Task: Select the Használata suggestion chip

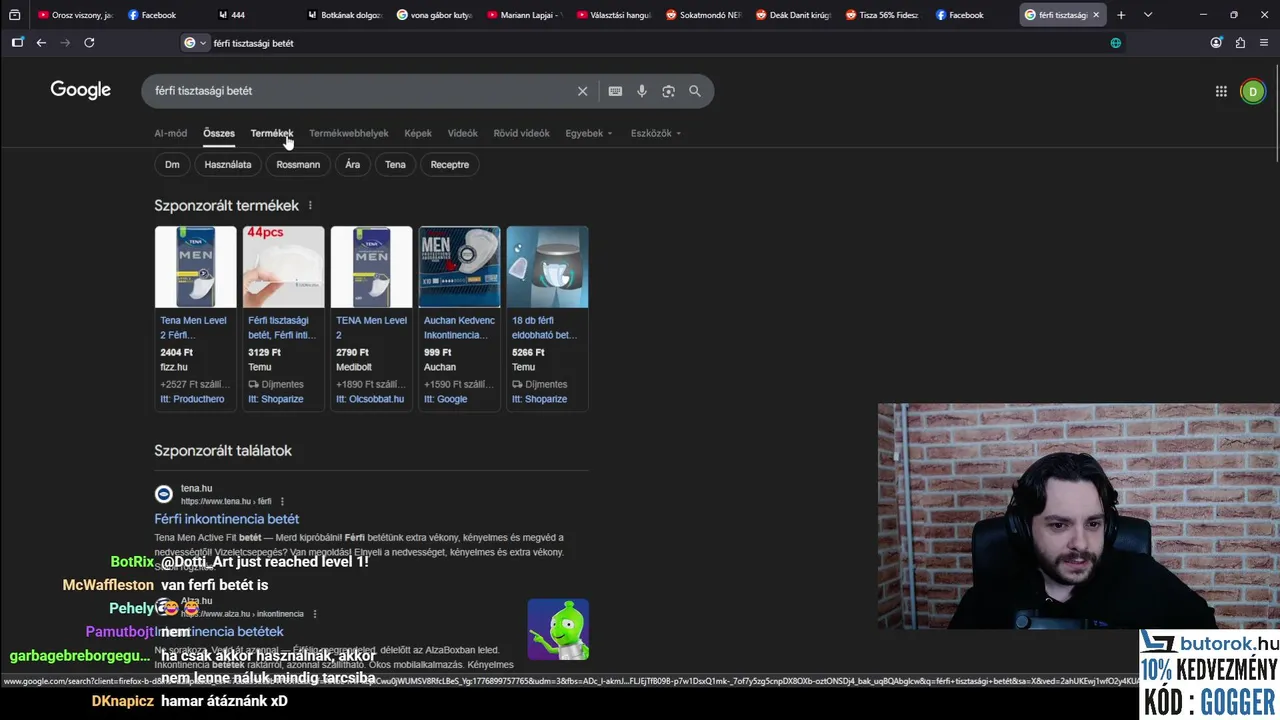Action: click(x=228, y=164)
